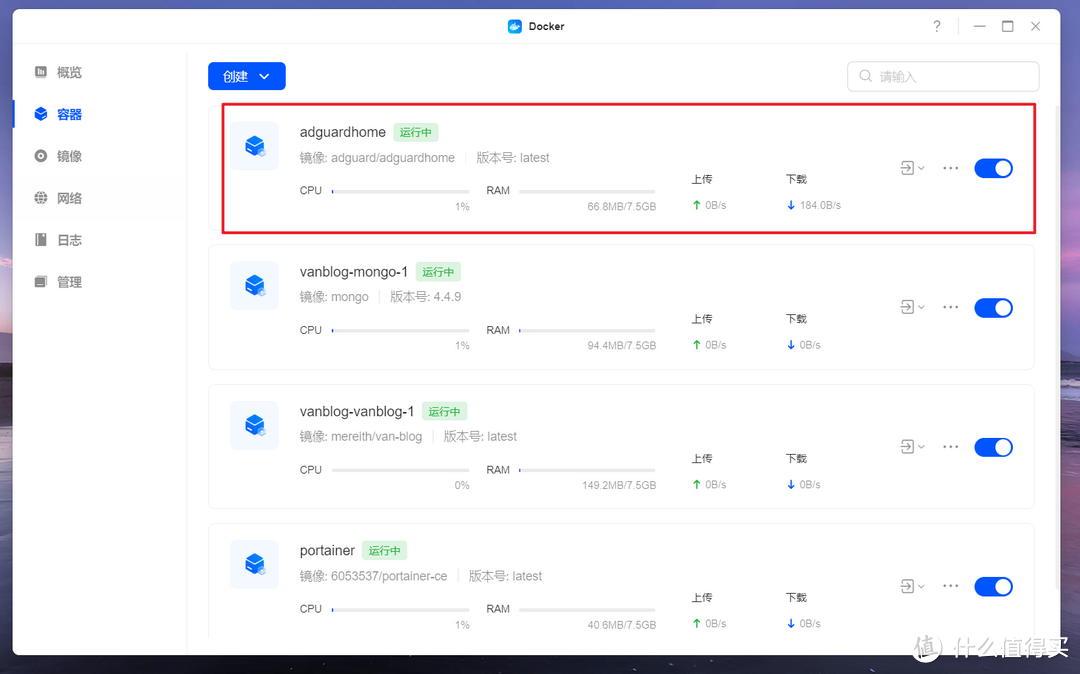This screenshot has width=1080, height=674.
Task: Click the search magnifier icon
Action: click(x=865, y=76)
